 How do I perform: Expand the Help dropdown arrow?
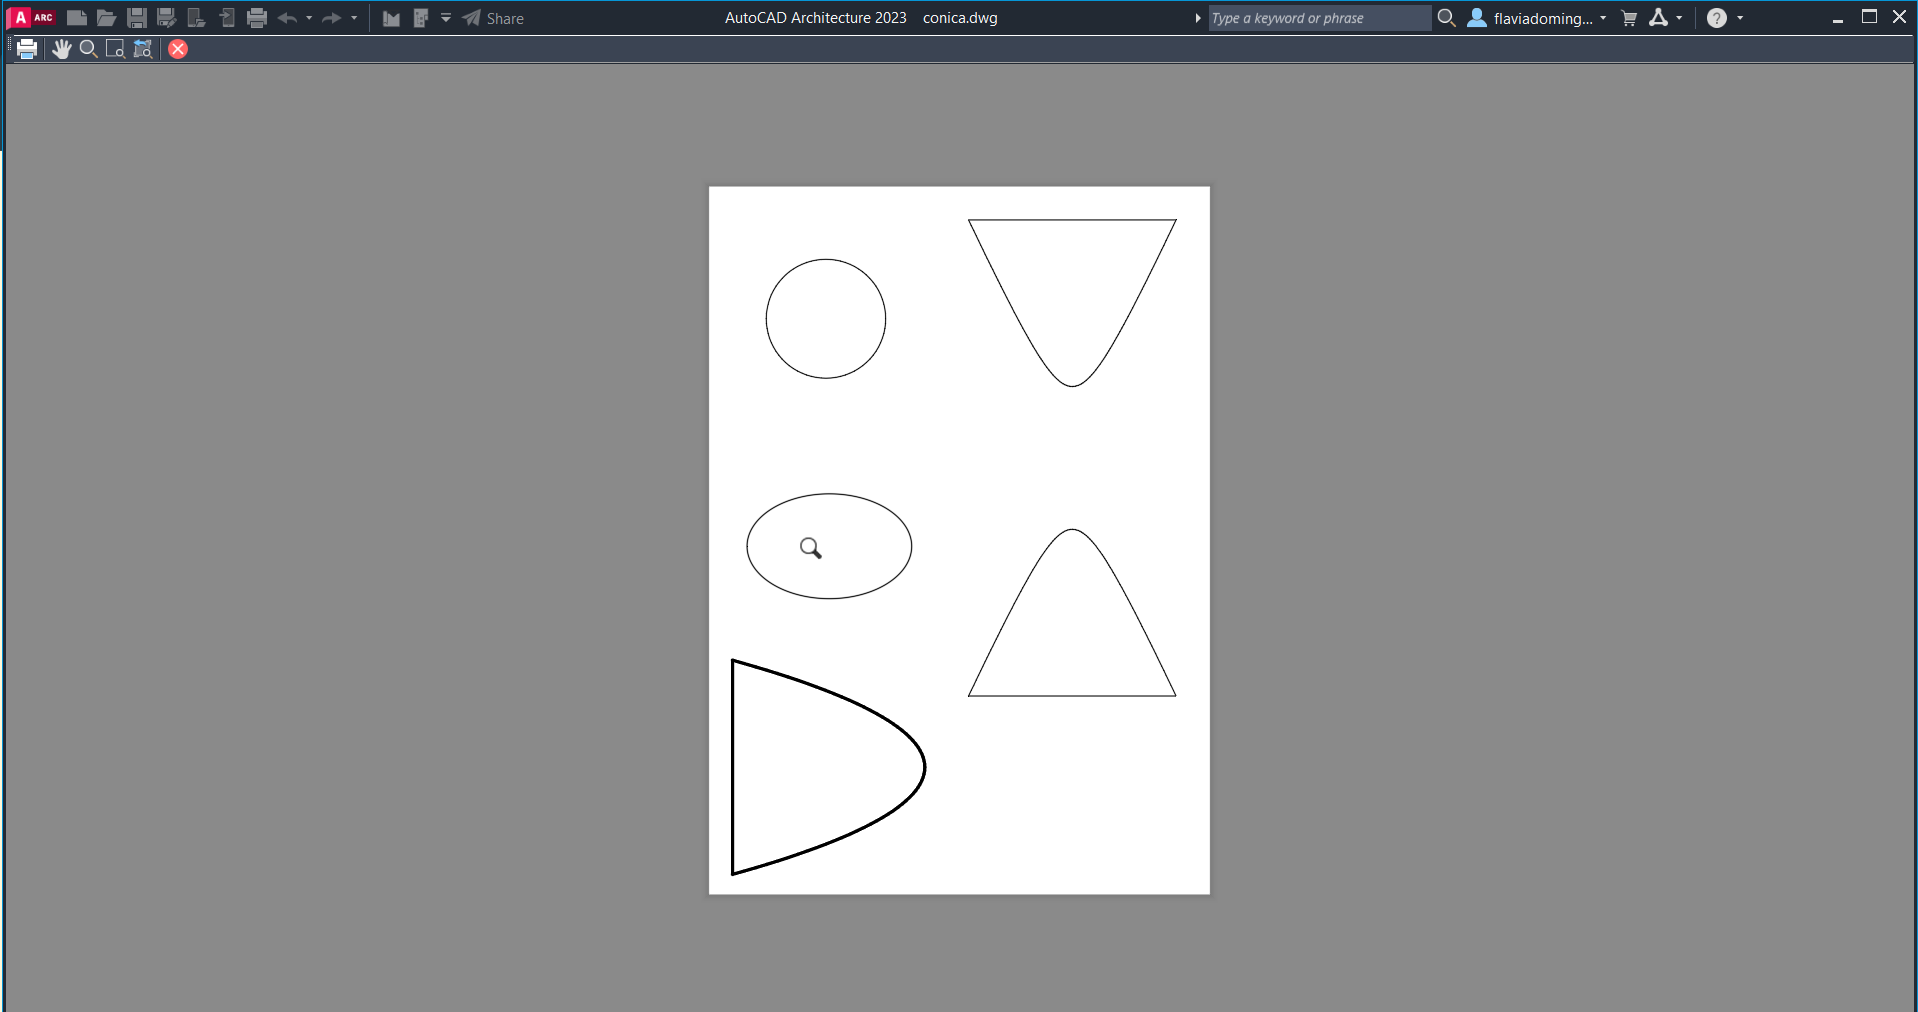pyautogui.click(x=1740, y=18)
